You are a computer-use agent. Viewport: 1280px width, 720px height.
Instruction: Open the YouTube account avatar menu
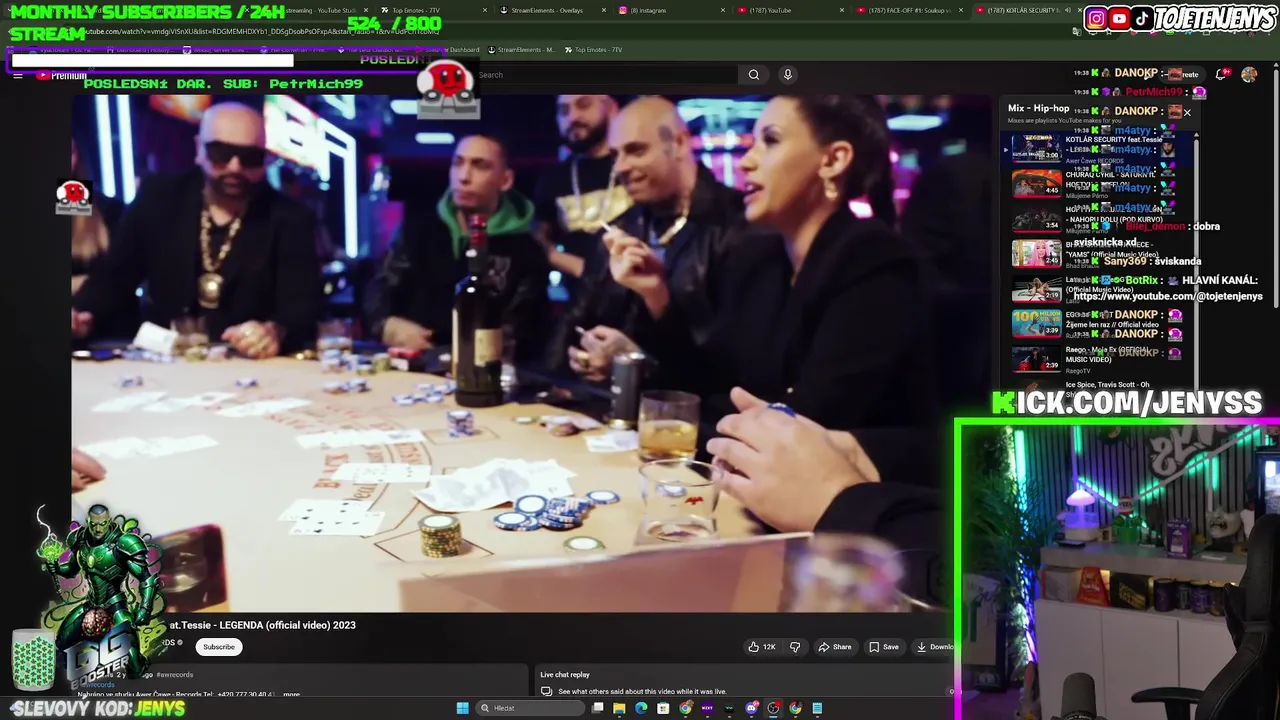click(1249, 74)
